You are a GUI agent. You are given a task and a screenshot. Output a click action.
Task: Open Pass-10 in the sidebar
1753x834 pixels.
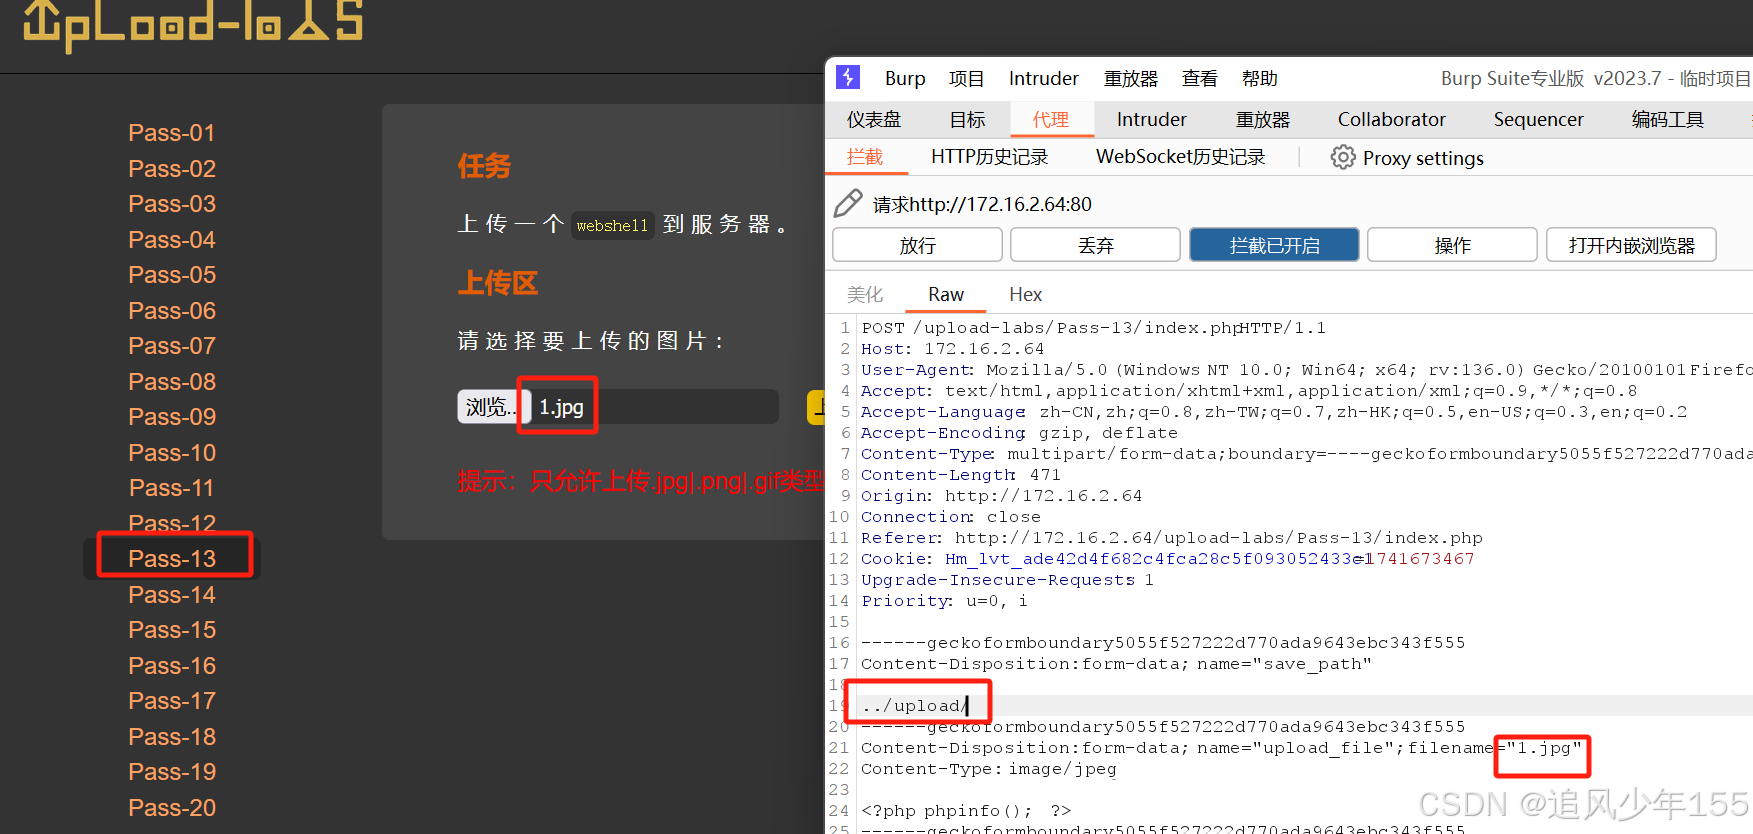172,453
